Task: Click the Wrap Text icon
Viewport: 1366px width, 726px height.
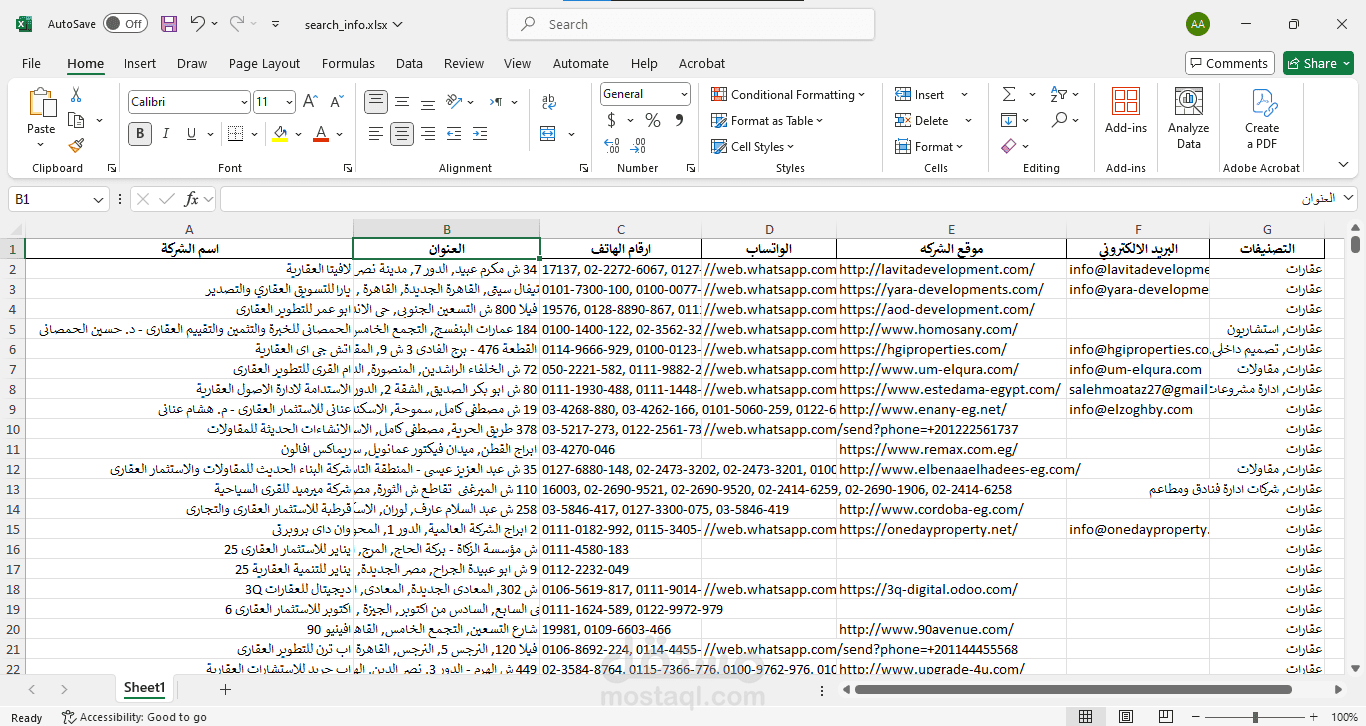Action: click(x=549, y=102)
